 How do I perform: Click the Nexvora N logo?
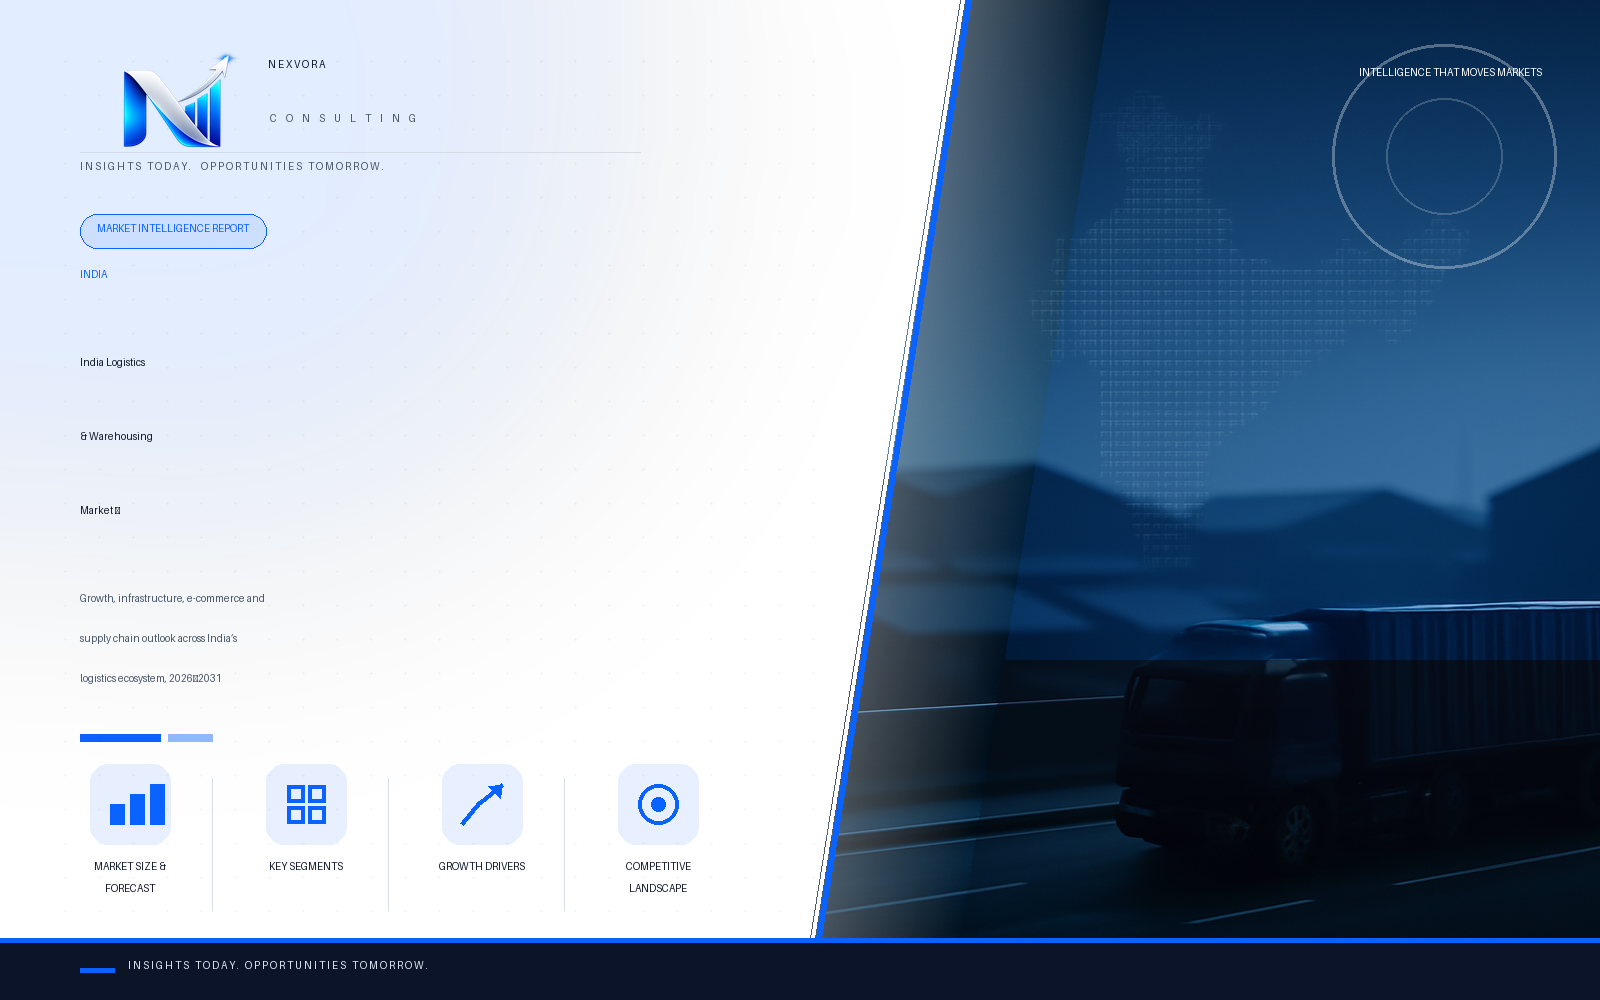(178, 100)
